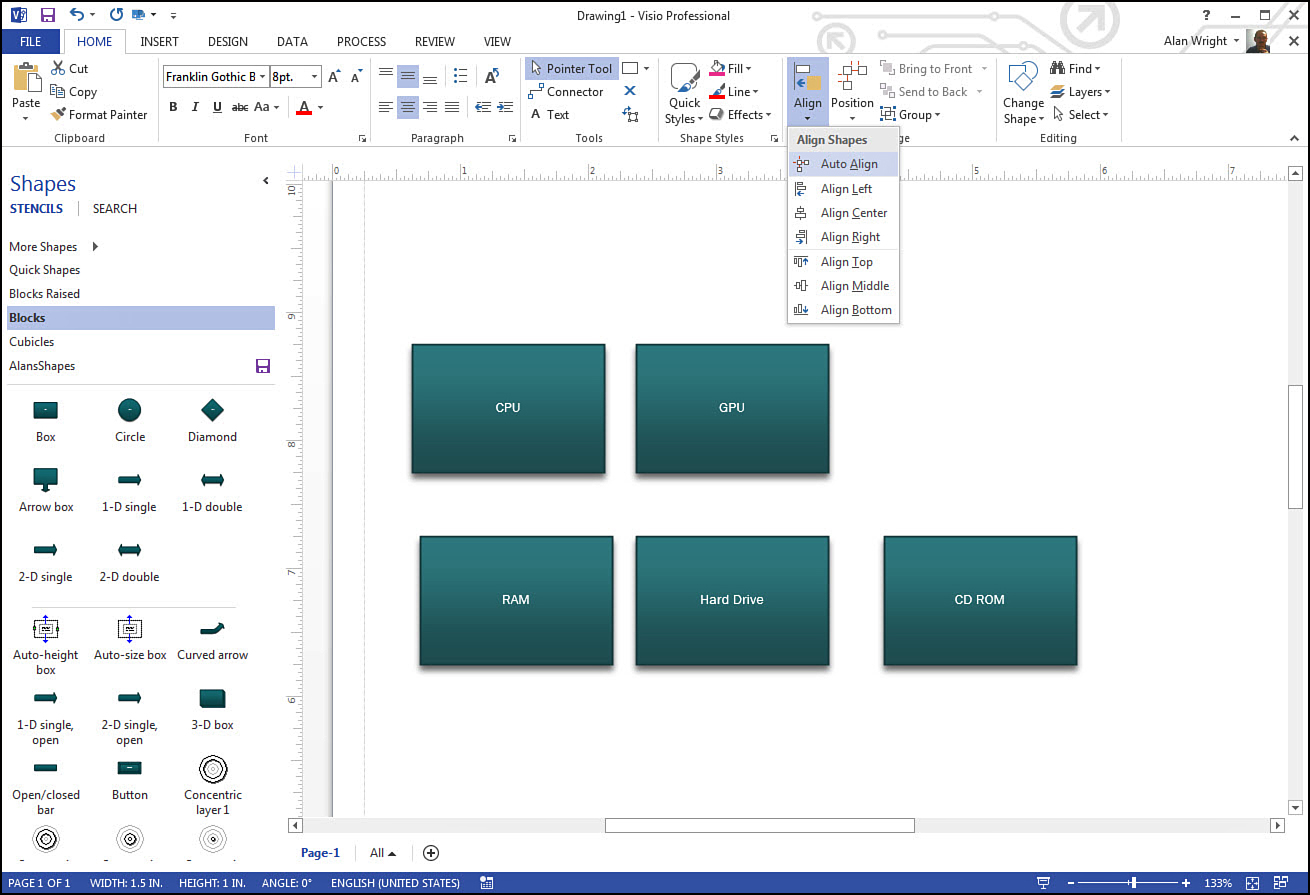
Task: Decrease the font size with the shrink icon
Action: (357, 77)
